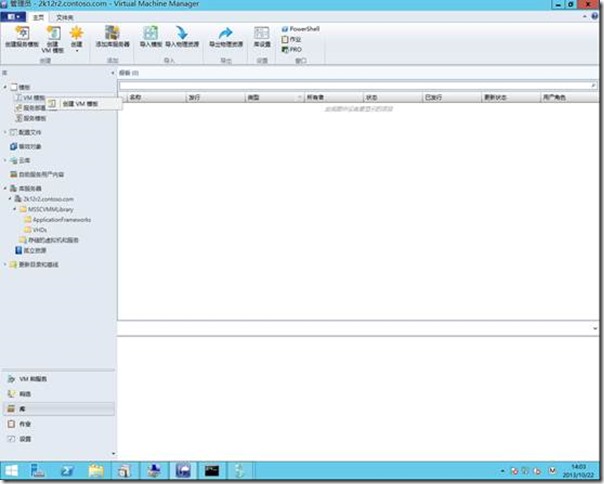Open Server Manager from the taskbar
The width and height of the screenshot is (604, 484).
[x=38, y=471]
